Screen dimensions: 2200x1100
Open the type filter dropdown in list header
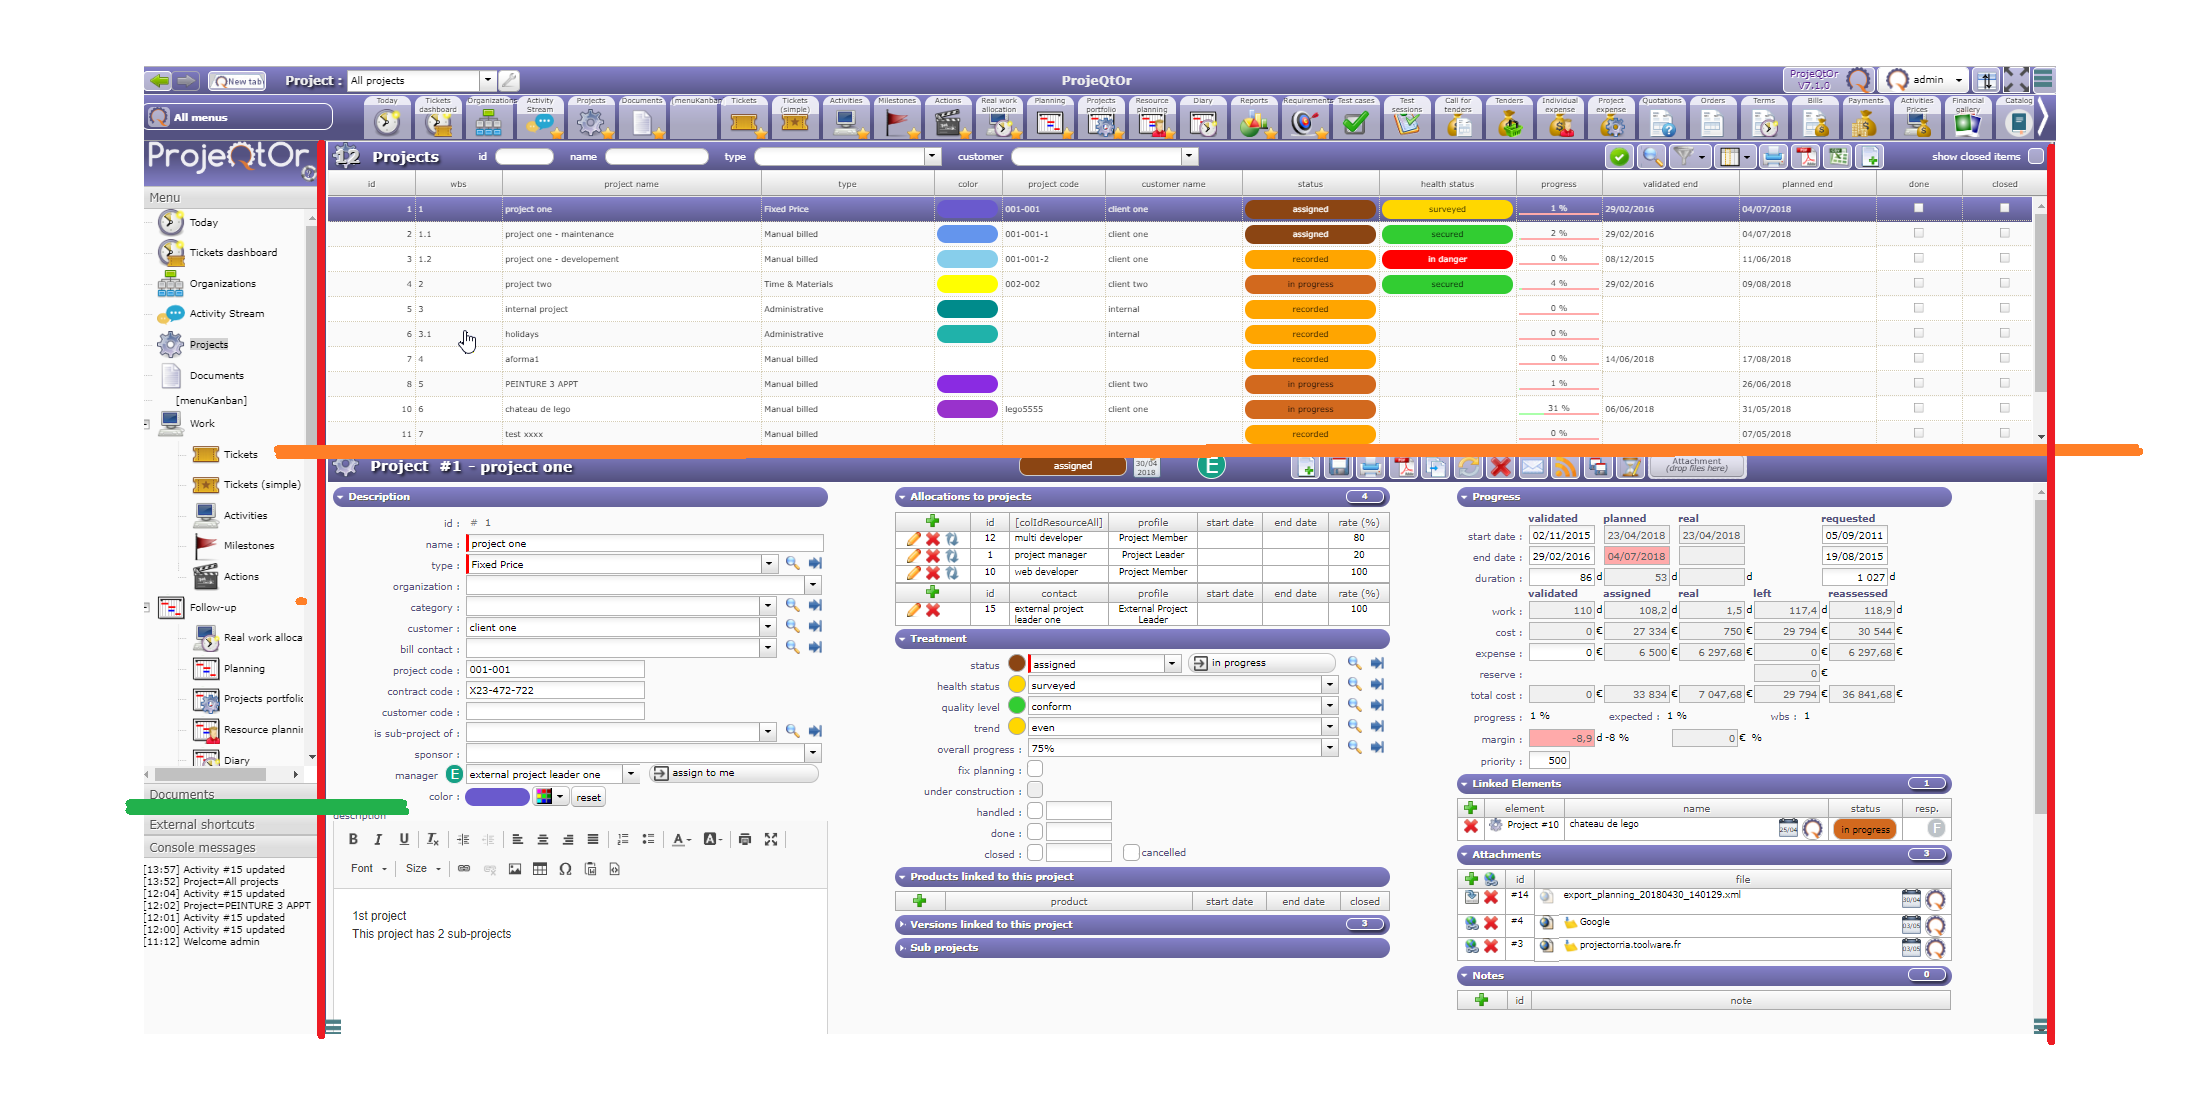tap(932, 156)
